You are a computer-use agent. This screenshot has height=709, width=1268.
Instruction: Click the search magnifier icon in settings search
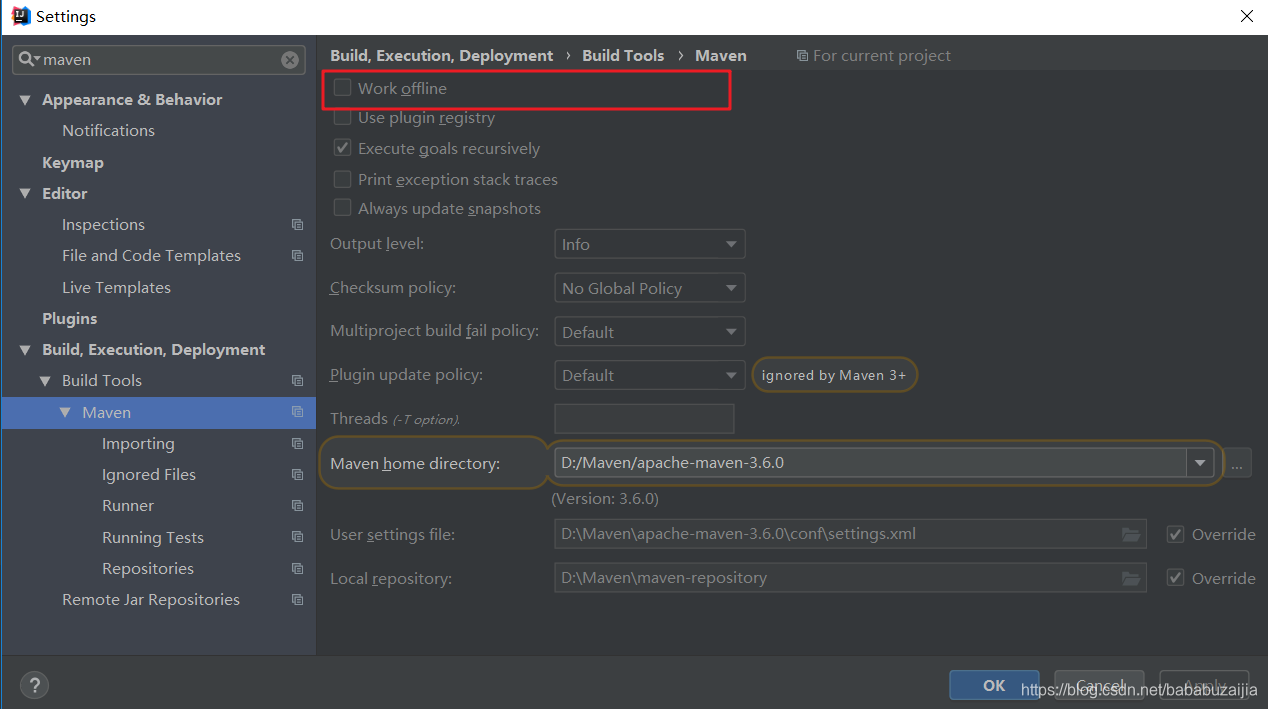(x=28, y=60)
